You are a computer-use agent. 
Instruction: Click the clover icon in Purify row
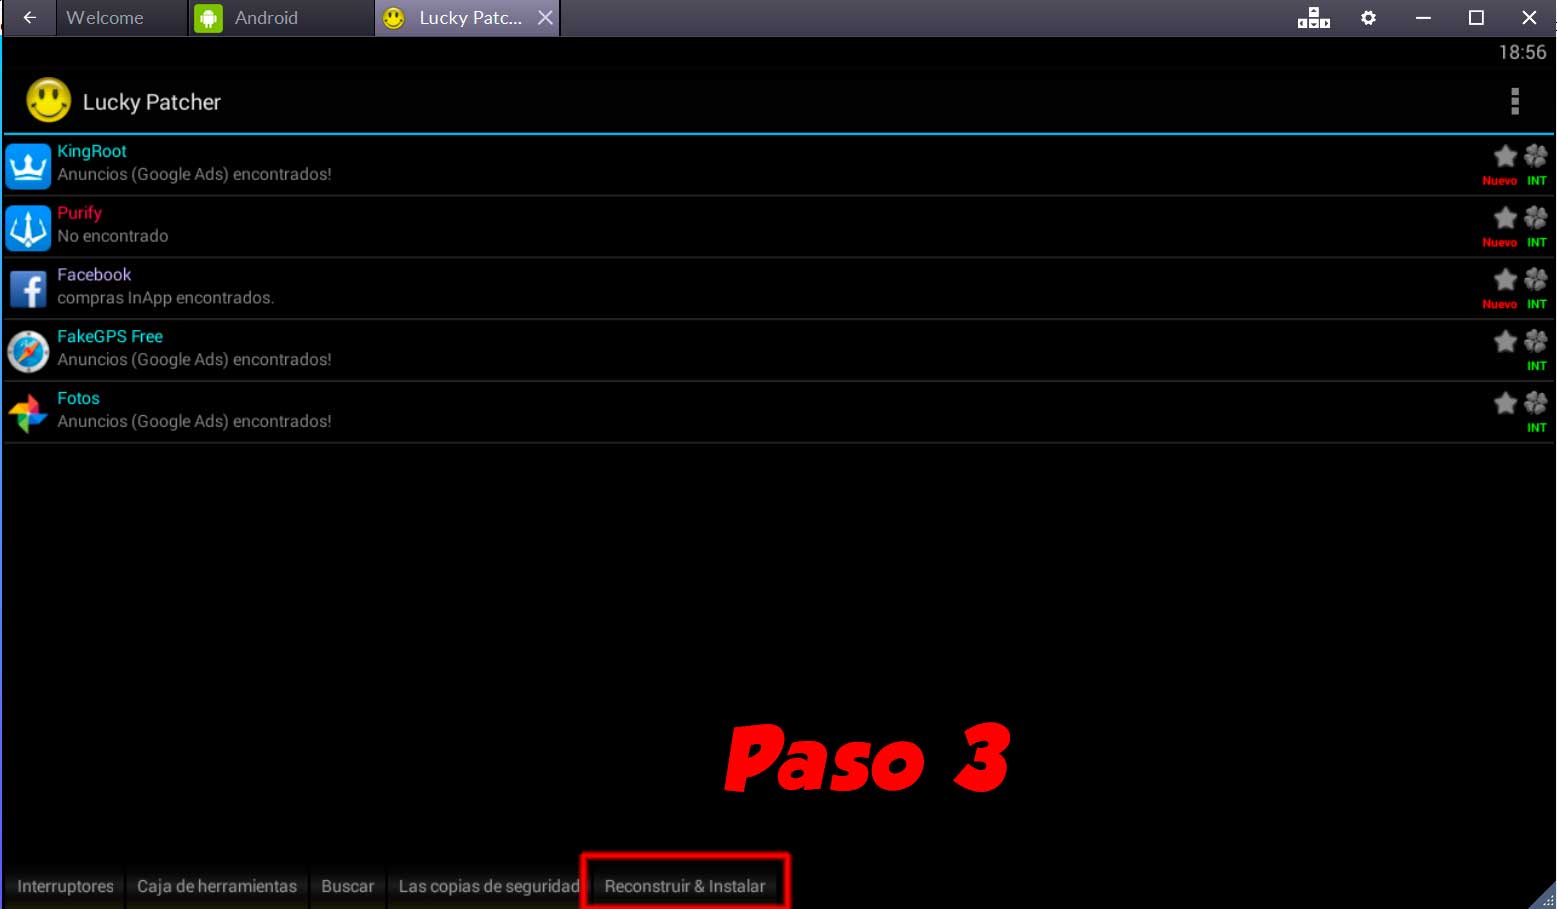tap(1536, 218)
